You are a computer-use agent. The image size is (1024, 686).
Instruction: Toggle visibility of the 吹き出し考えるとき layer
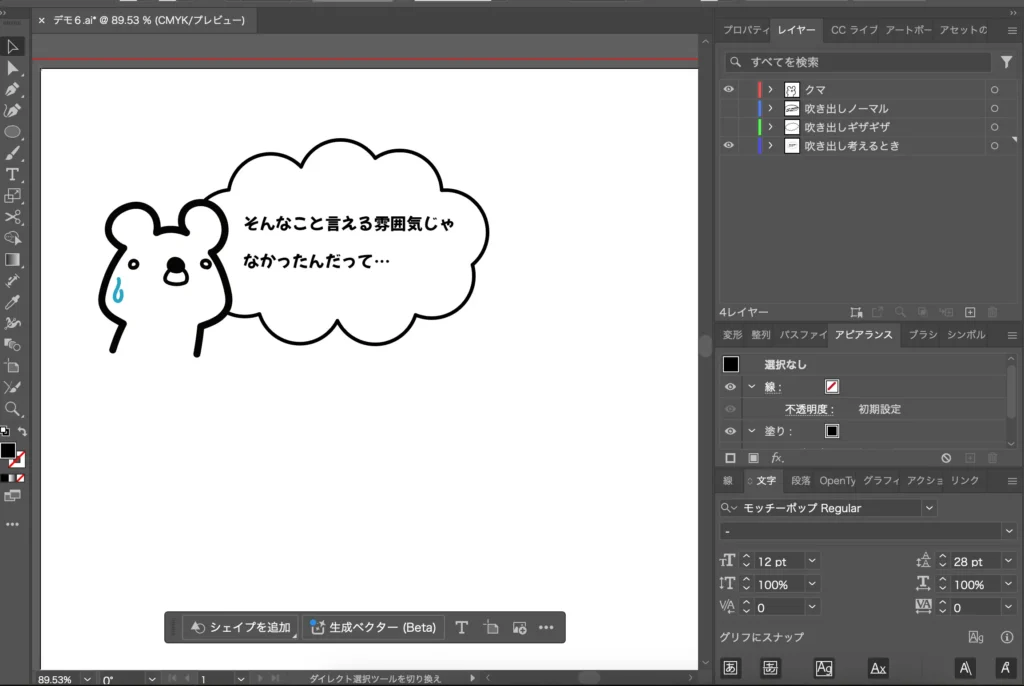click(729, 145)
